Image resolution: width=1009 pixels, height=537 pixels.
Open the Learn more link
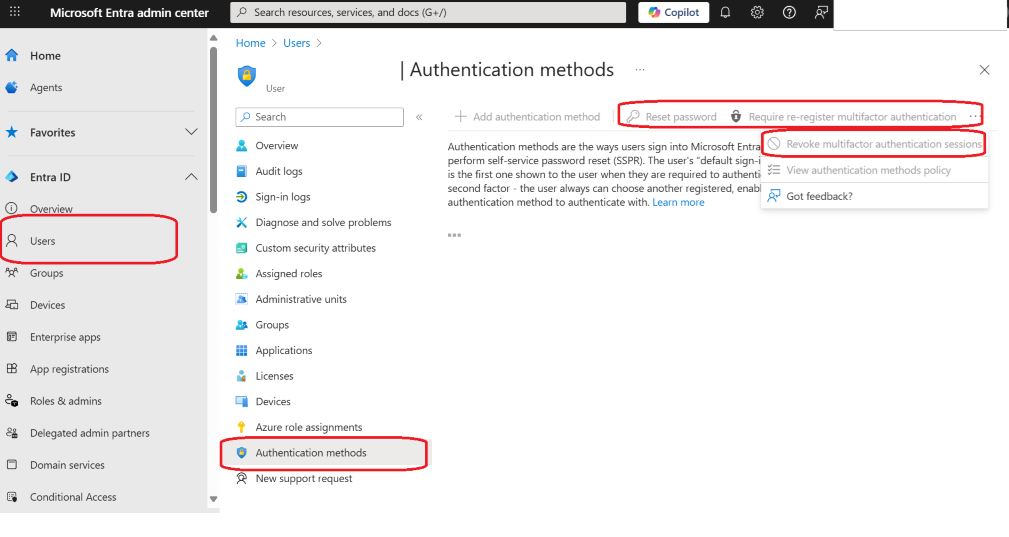point(678,203)
